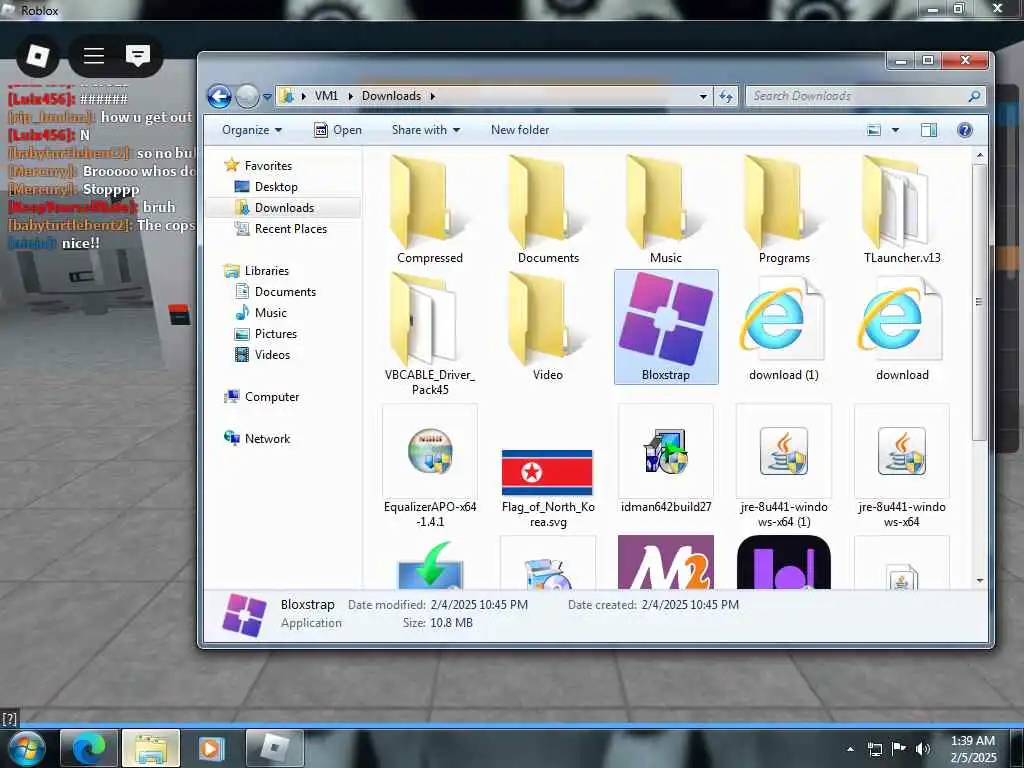Open the Video folder
Screen dimensions: 1024x768
548,327
